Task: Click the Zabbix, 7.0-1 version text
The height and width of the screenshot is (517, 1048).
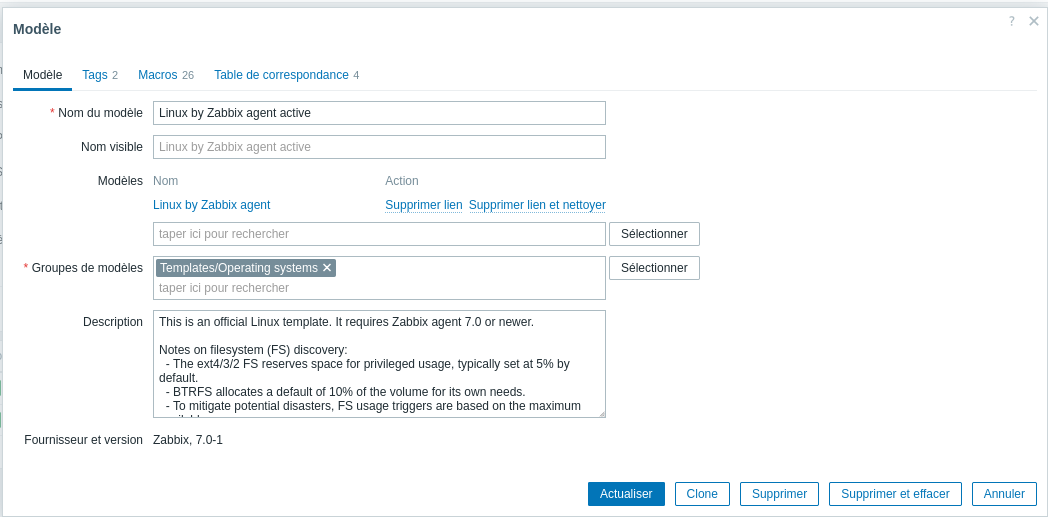Action: pos(188,440)
